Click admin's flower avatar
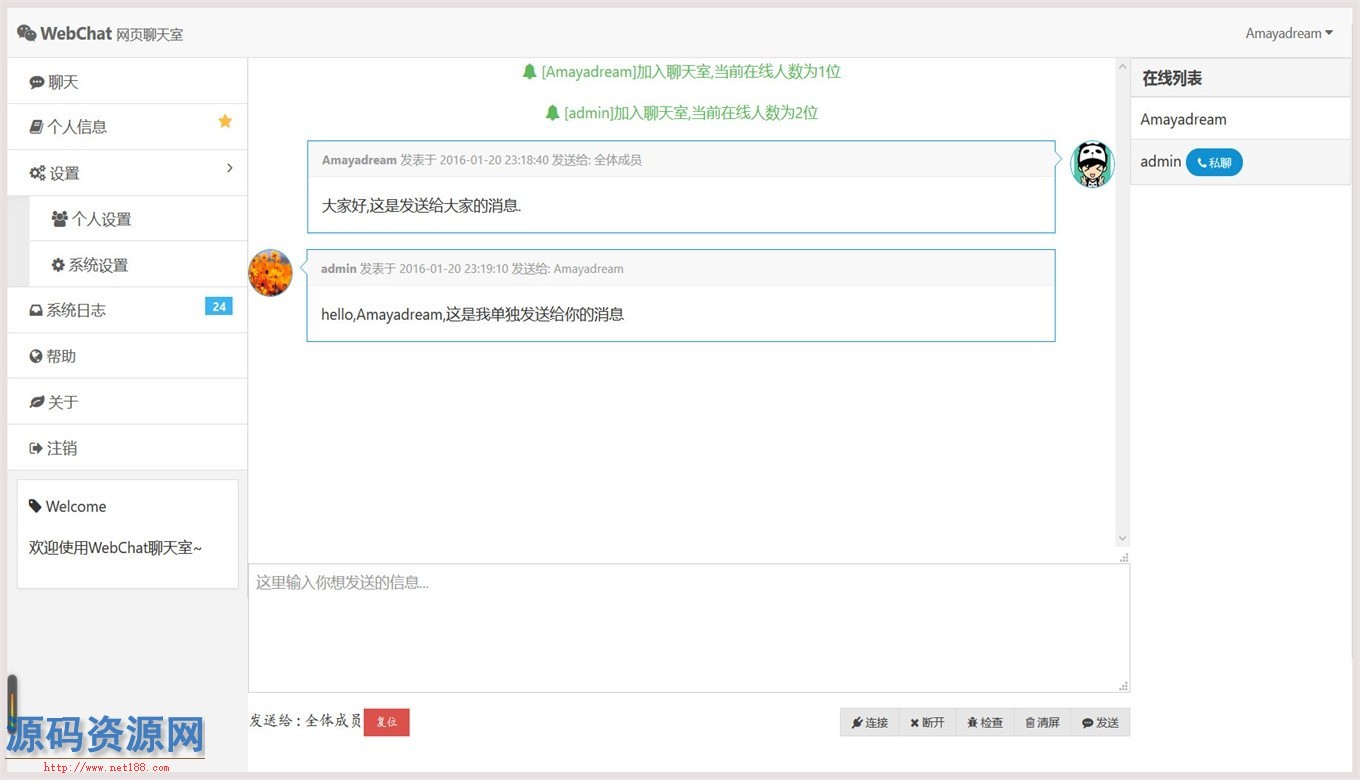 270,273
